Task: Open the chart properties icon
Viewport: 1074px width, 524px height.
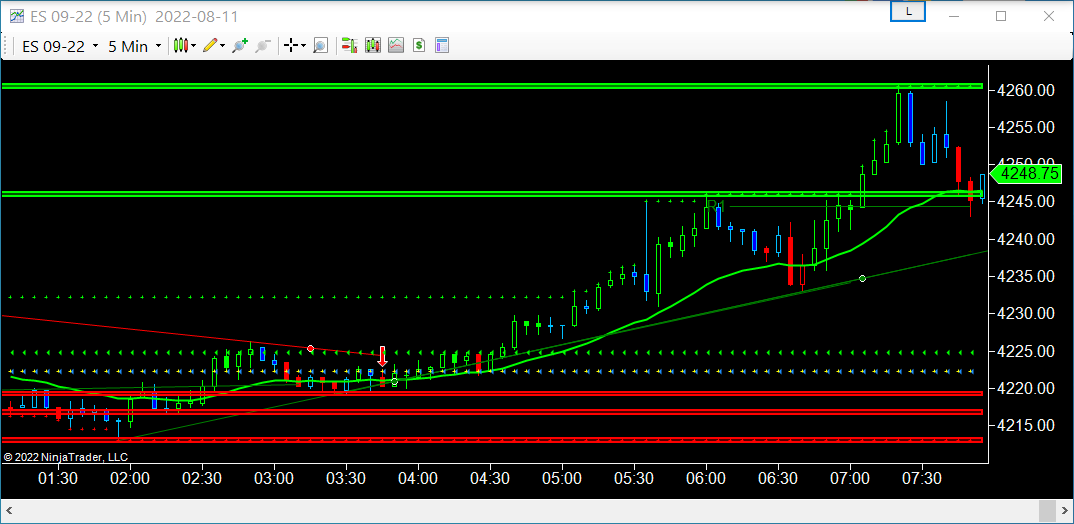Action: [x=442, y=46]
